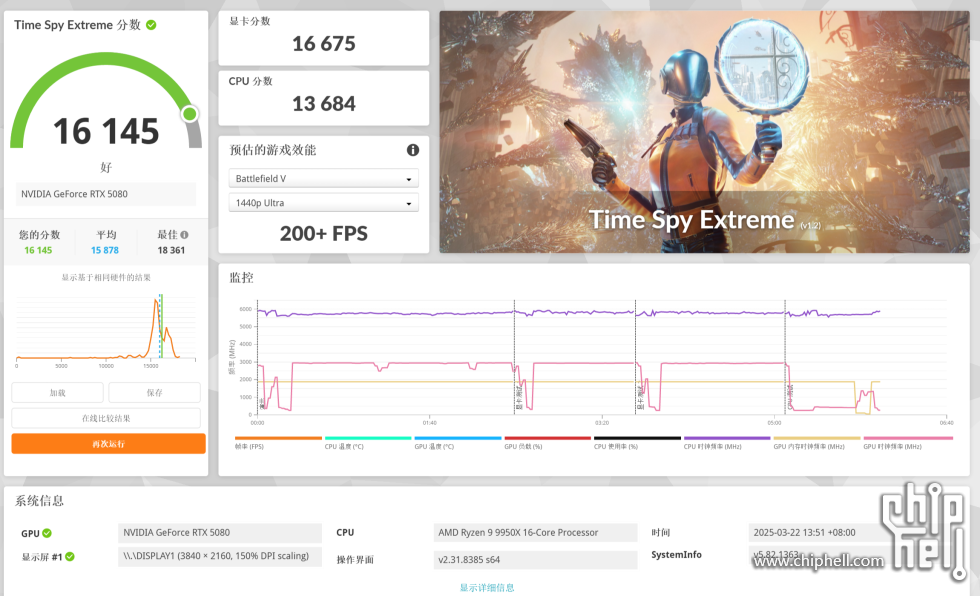Click the Time Spy Extreme artwork banner
980x596 pixels.
click(704, 132)
